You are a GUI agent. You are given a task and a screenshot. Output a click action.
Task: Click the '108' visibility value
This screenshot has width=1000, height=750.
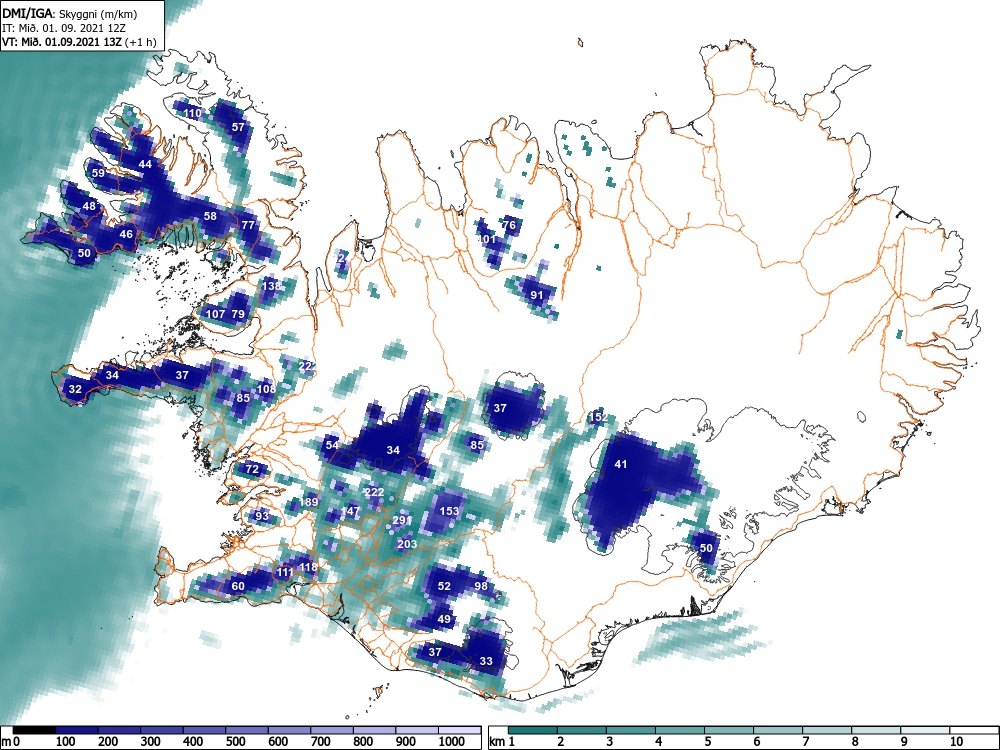[x=266, y=388]
